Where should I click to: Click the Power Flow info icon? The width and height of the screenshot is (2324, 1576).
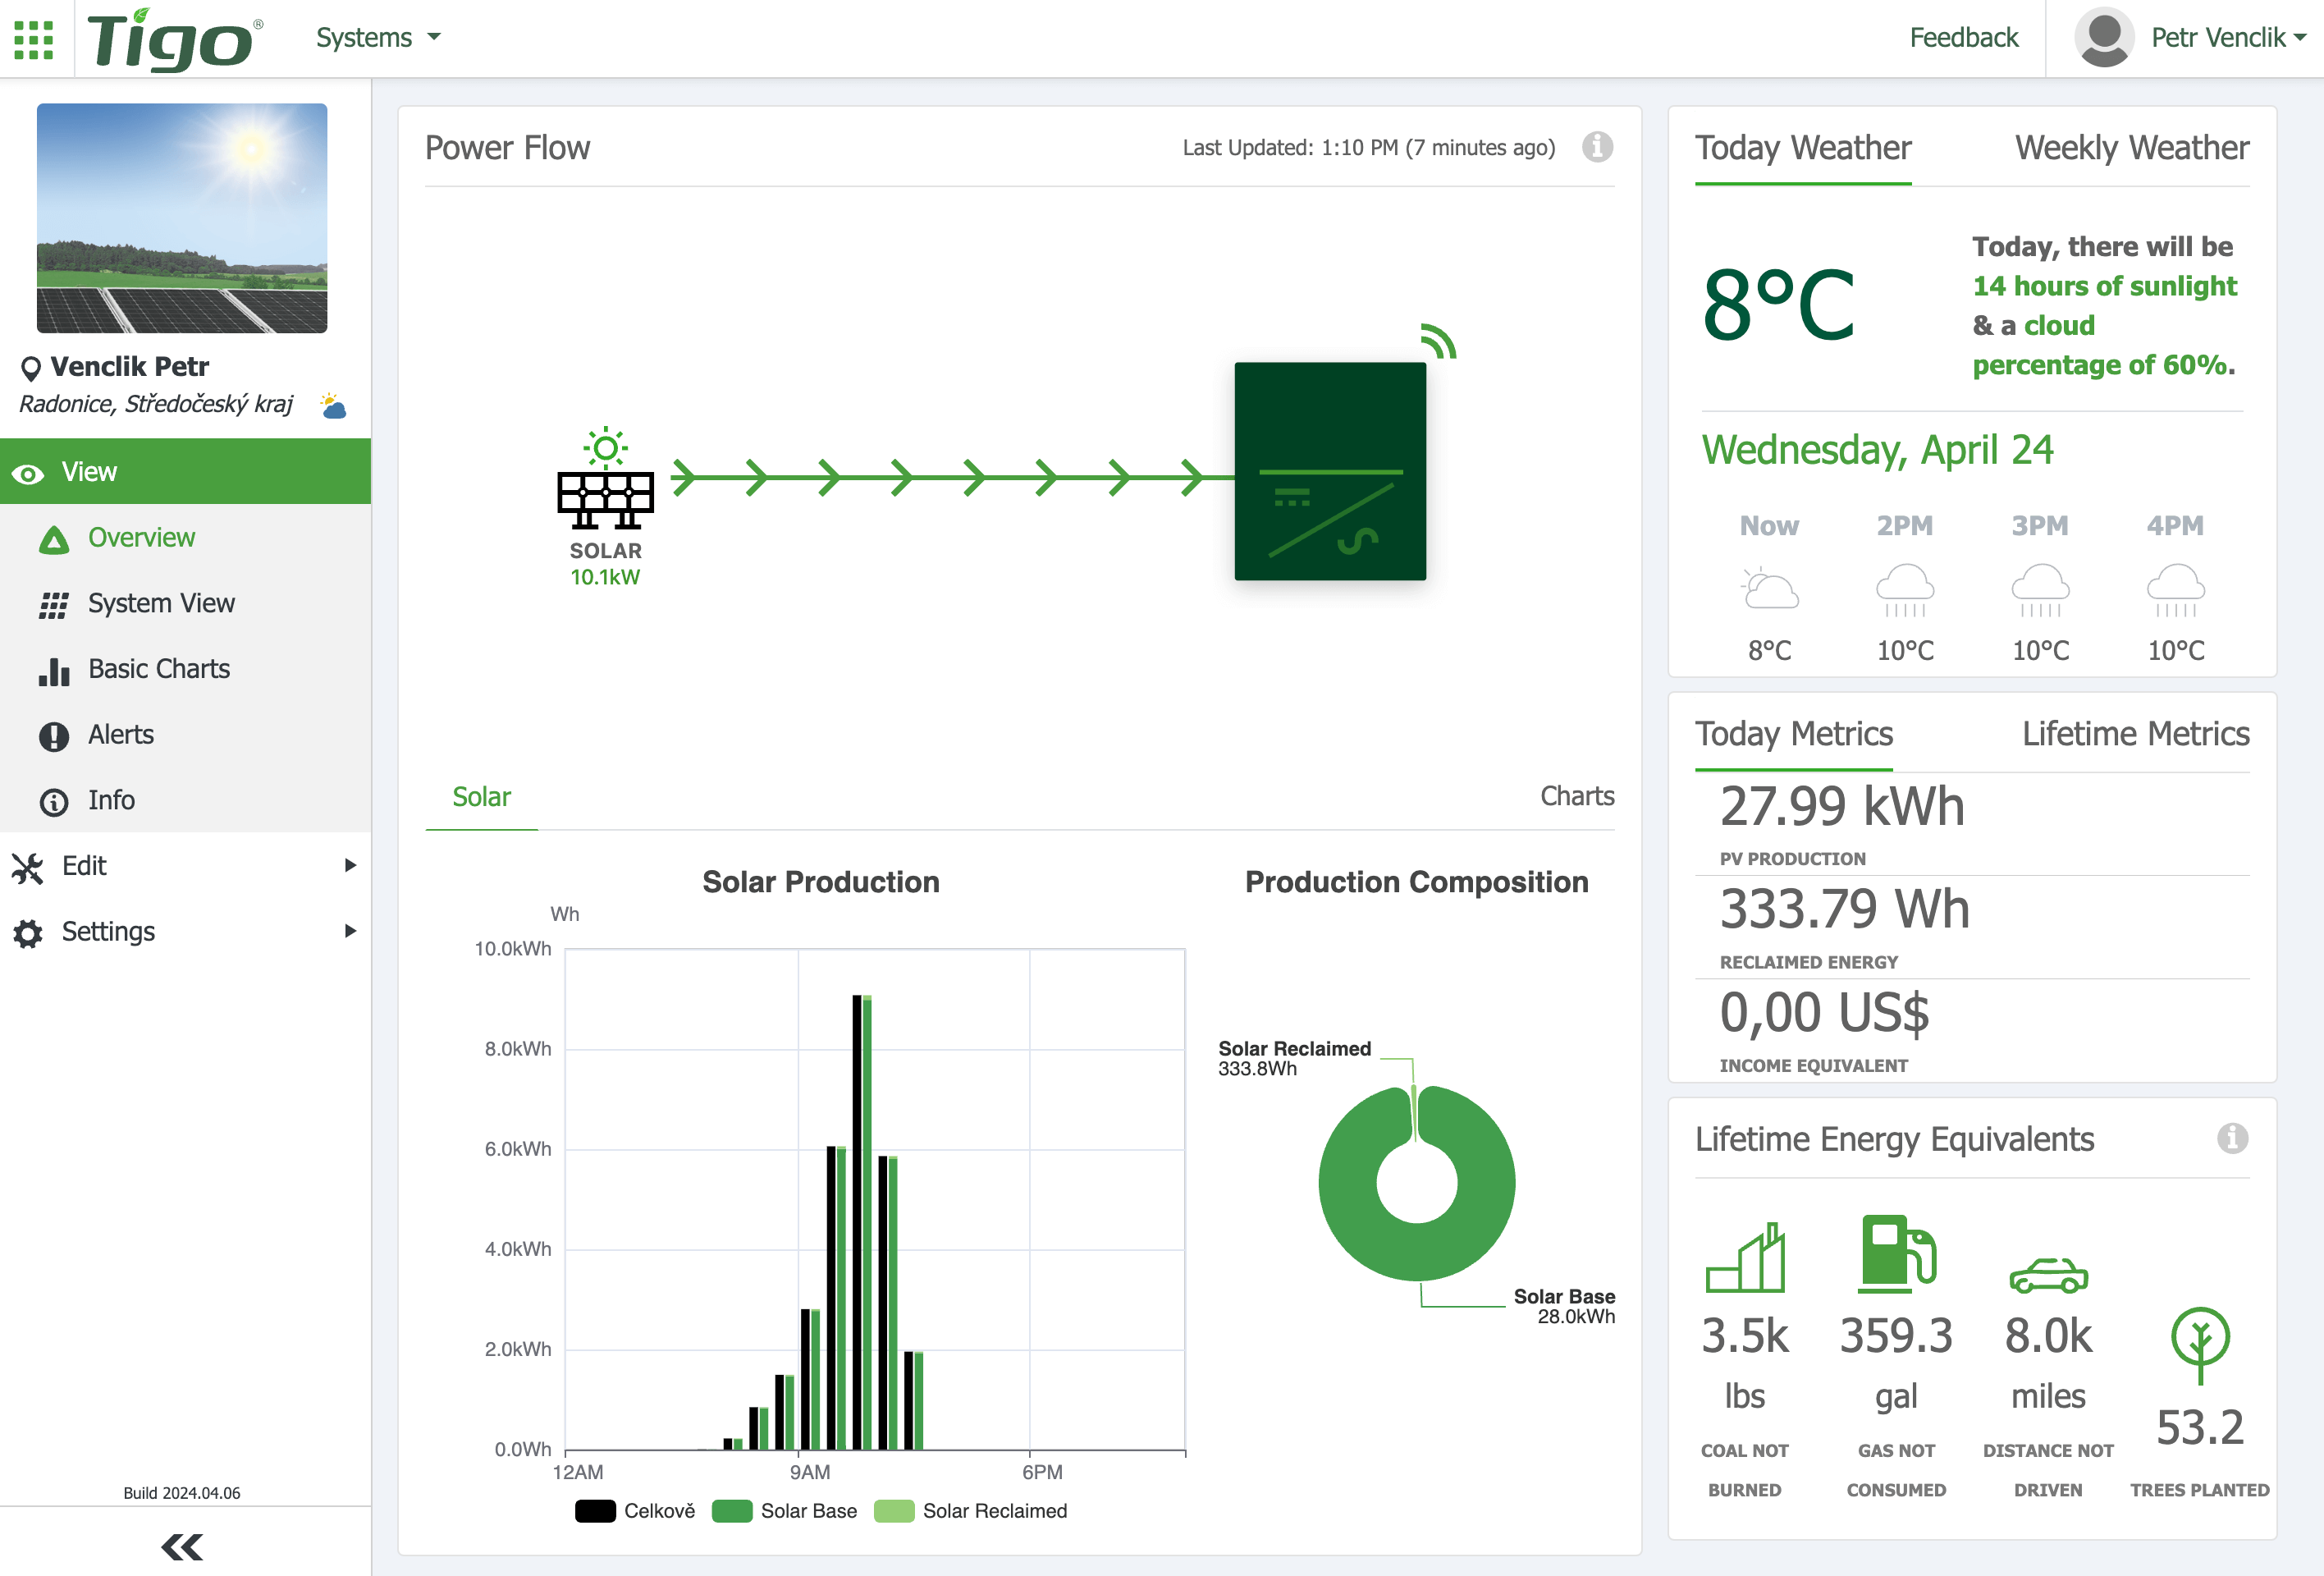click(1597, 147)
